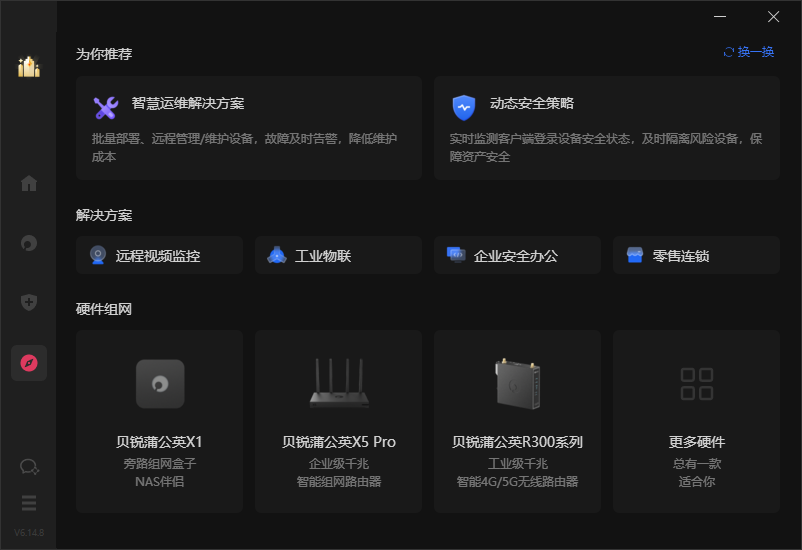Viewport: 802px width, 550px height.
Task: Click the 解决方案 section heading
Action: click(x=104, y=215)
